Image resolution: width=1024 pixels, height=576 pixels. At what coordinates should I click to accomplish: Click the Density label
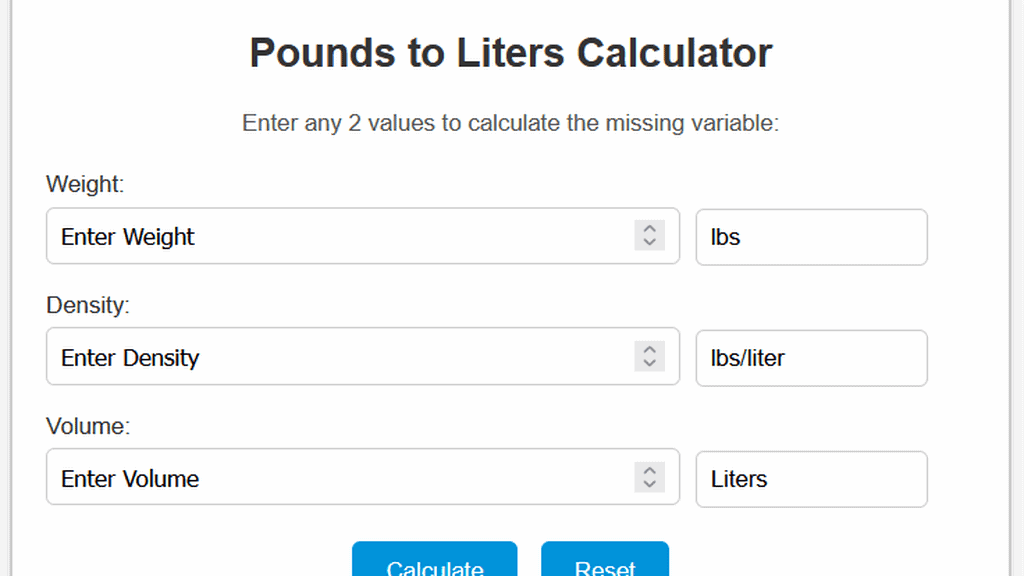[x=88, y=306]
